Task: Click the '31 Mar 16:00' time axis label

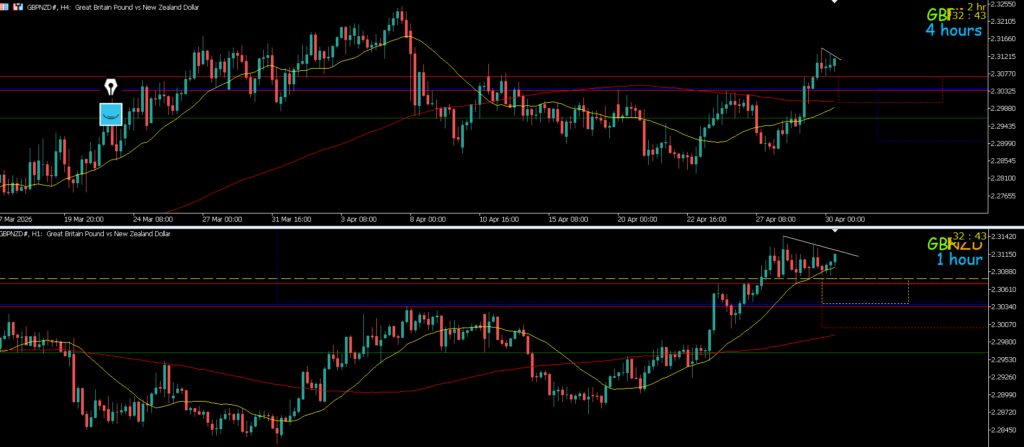Action: tap(289, 220)
